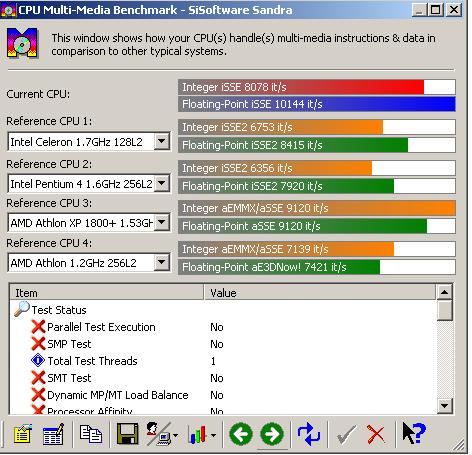
Task: Click the Item column header
Action: point(107,293)
